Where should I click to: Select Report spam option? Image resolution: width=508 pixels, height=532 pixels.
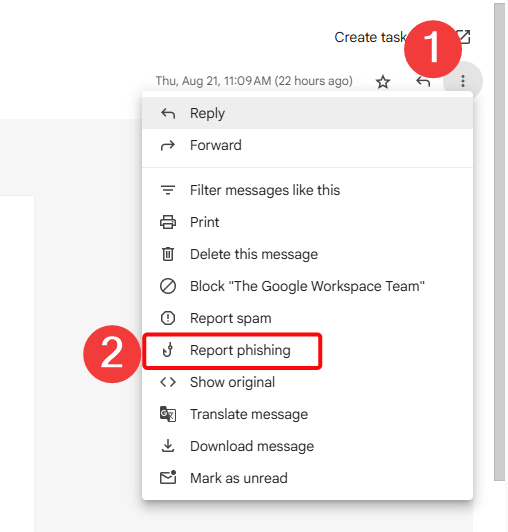[307, 318]
